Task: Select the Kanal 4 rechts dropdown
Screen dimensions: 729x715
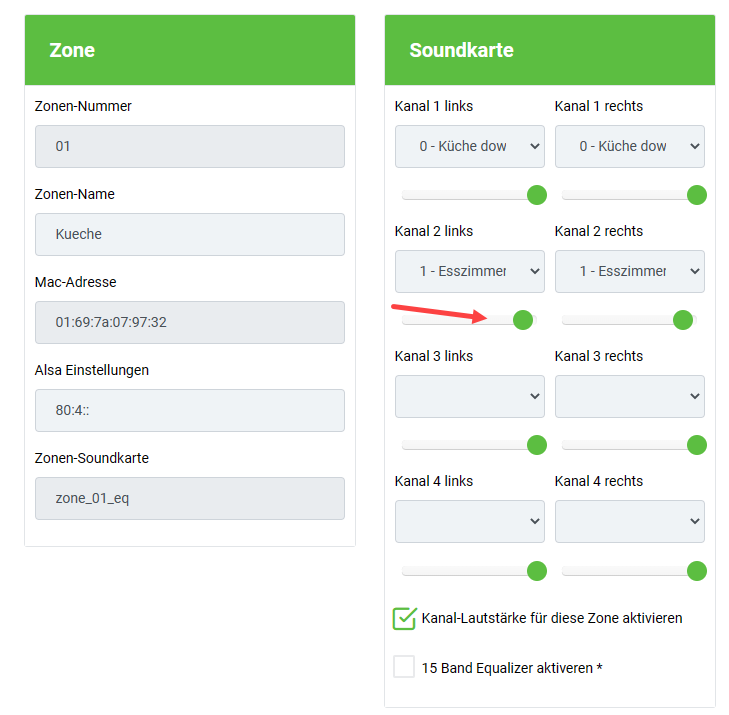Action: tap(630, 521)
